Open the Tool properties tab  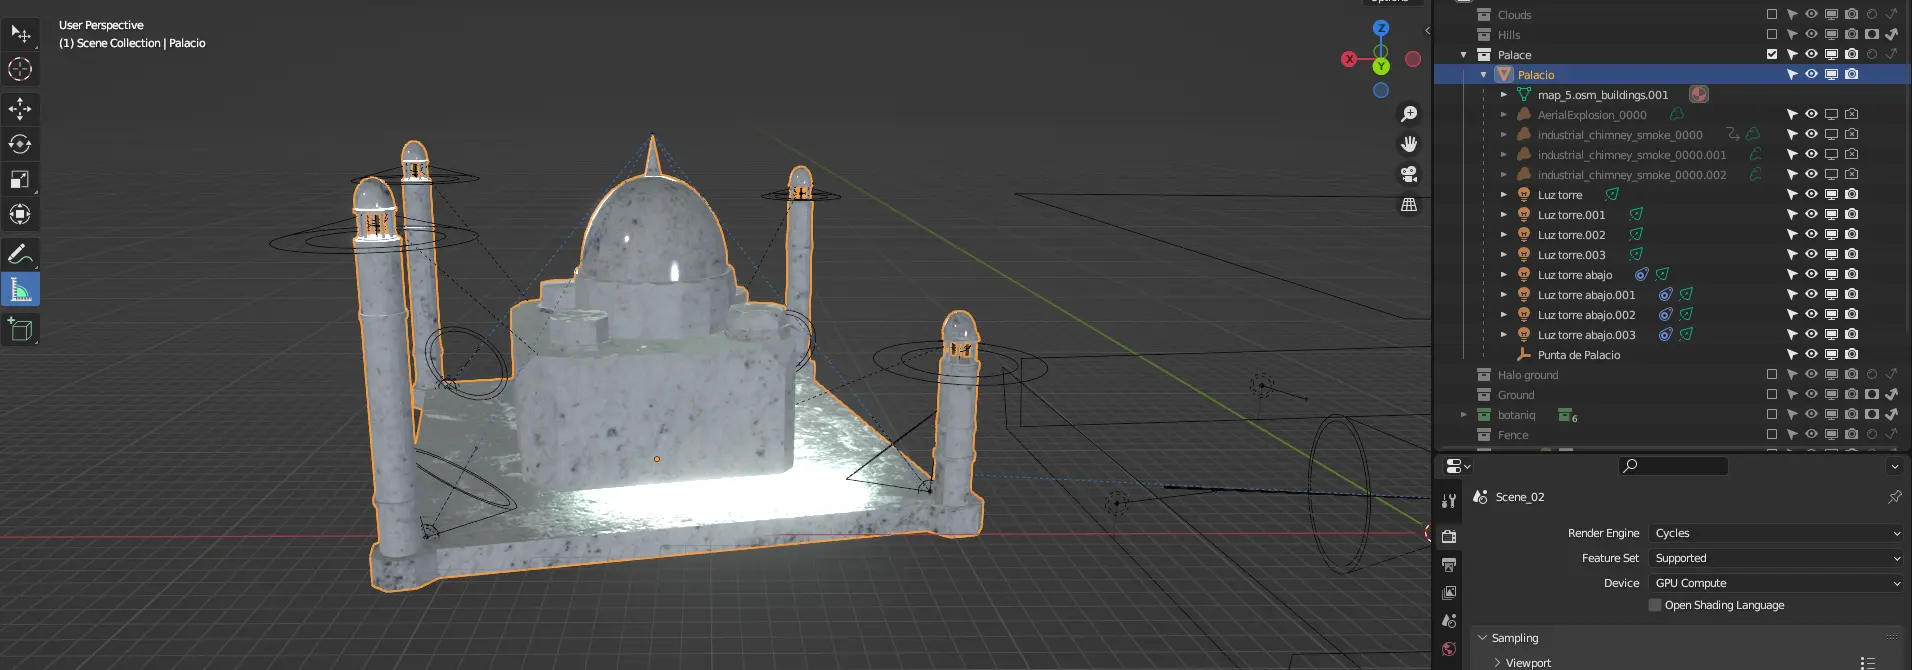1449,500
